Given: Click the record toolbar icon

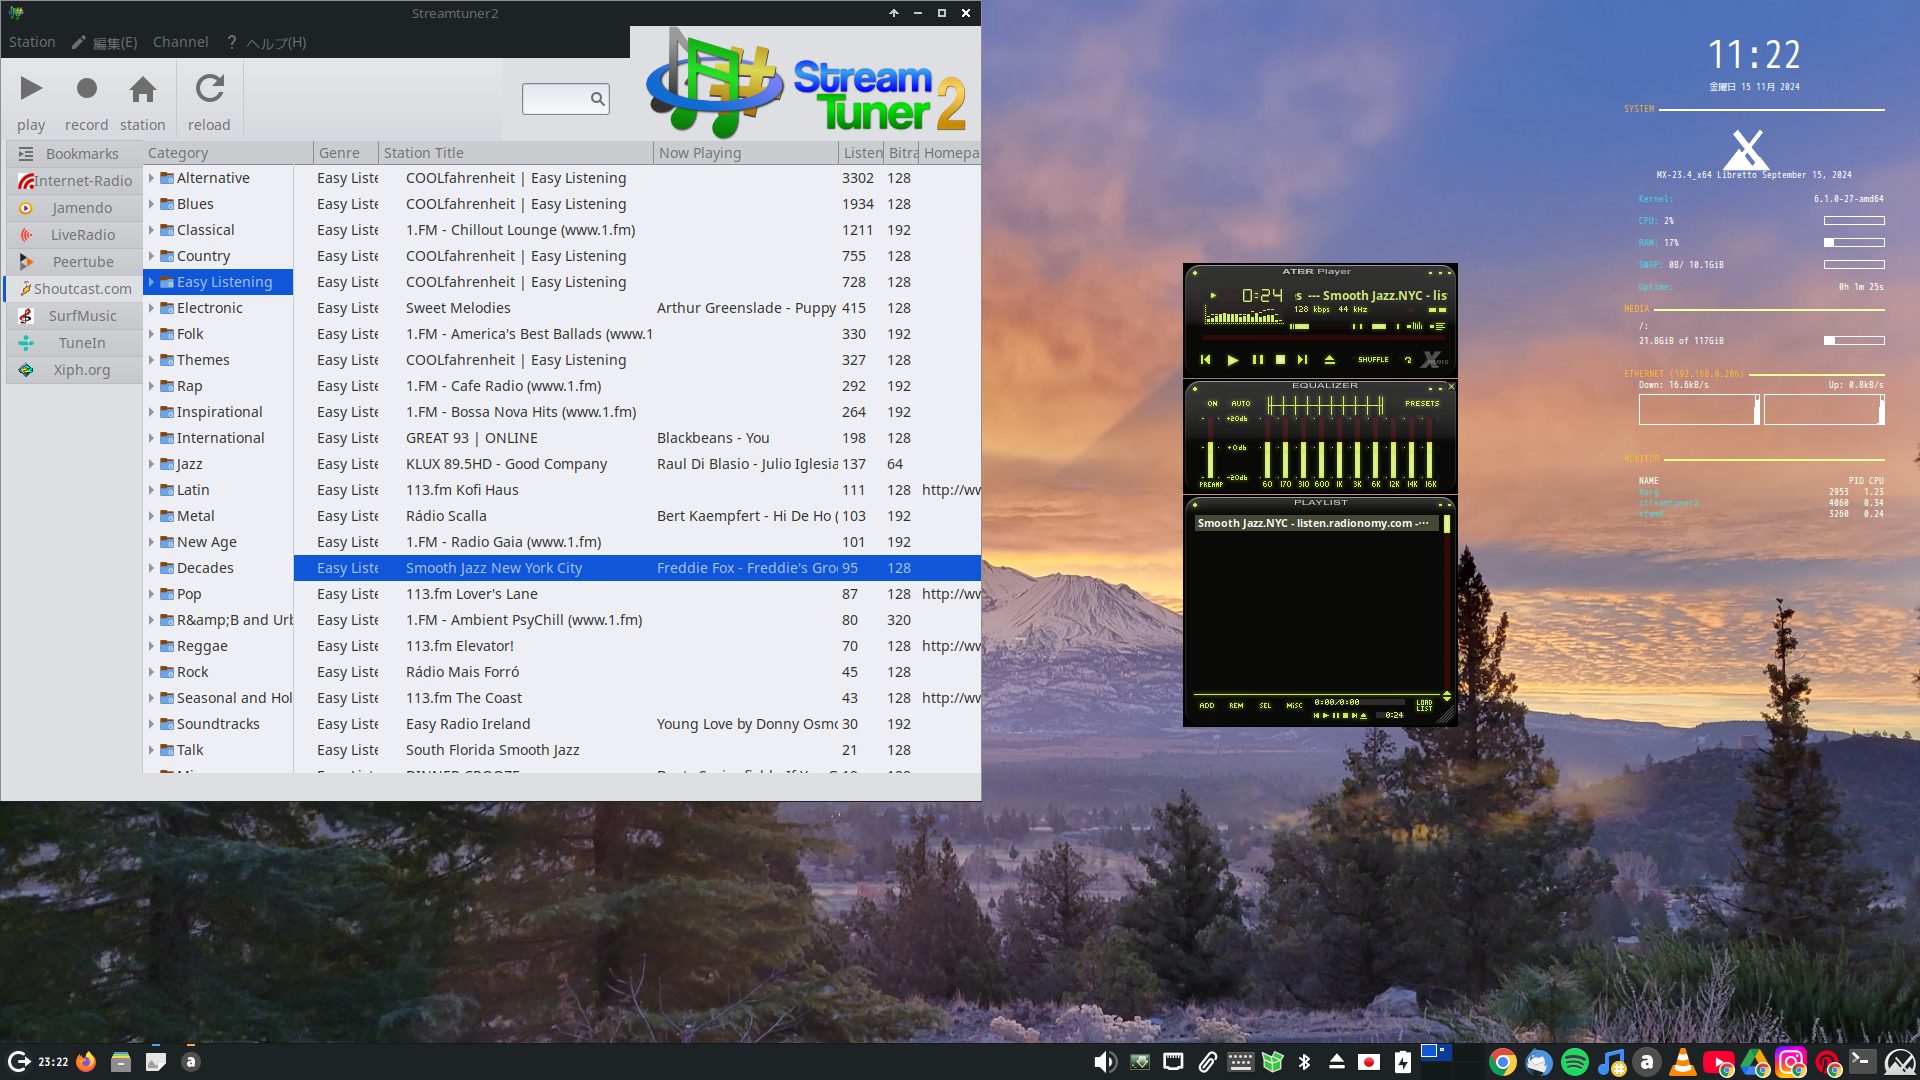Looking at the screenshot, I should click(x=87, y=89).
